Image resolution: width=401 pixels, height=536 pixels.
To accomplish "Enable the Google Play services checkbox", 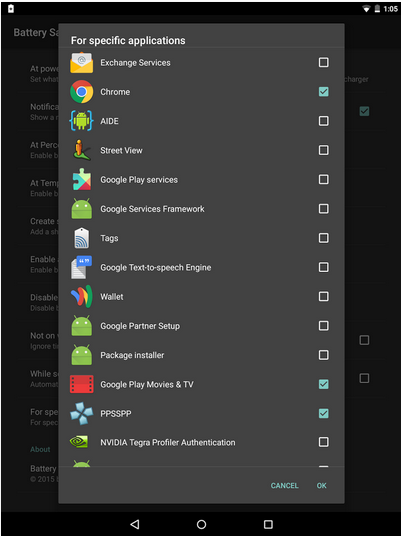I will pos(323,179).
